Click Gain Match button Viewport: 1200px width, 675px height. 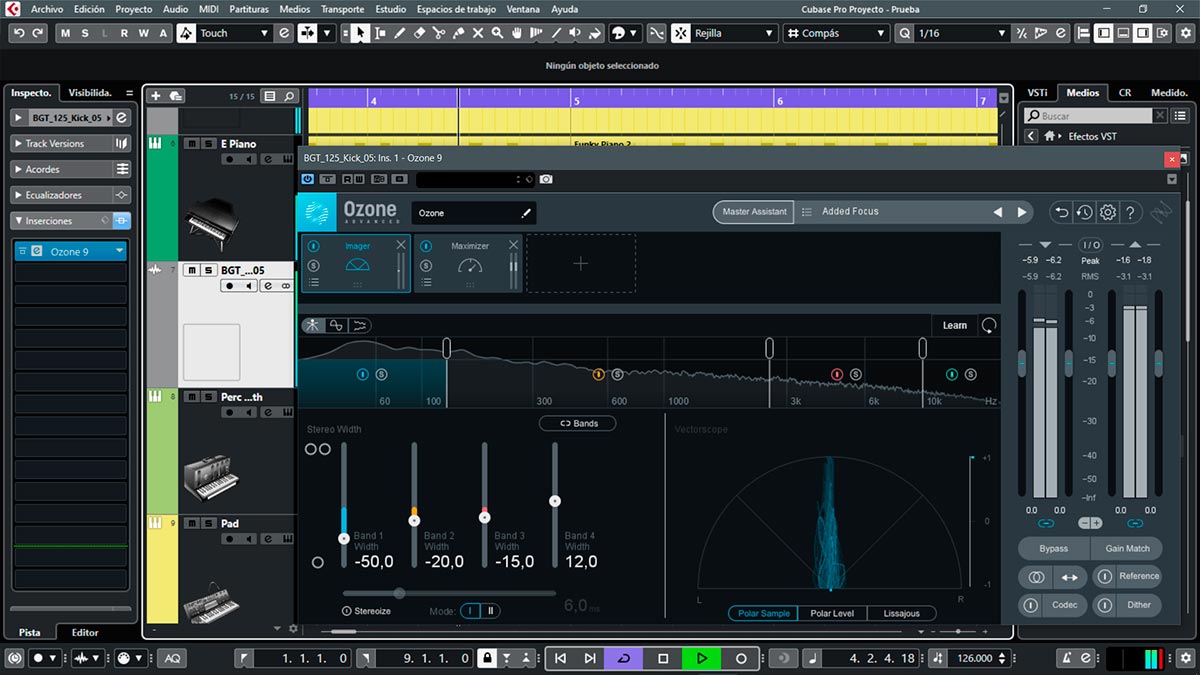pos(1127,548)
